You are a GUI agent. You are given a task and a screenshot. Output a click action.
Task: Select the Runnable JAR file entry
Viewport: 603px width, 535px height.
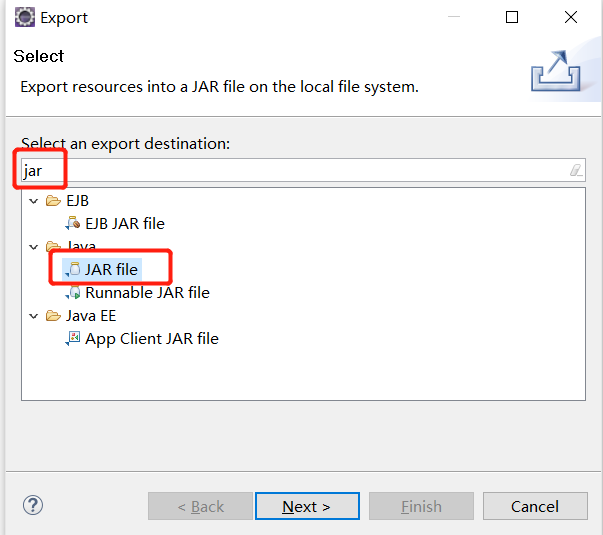(x=147, y=293)
